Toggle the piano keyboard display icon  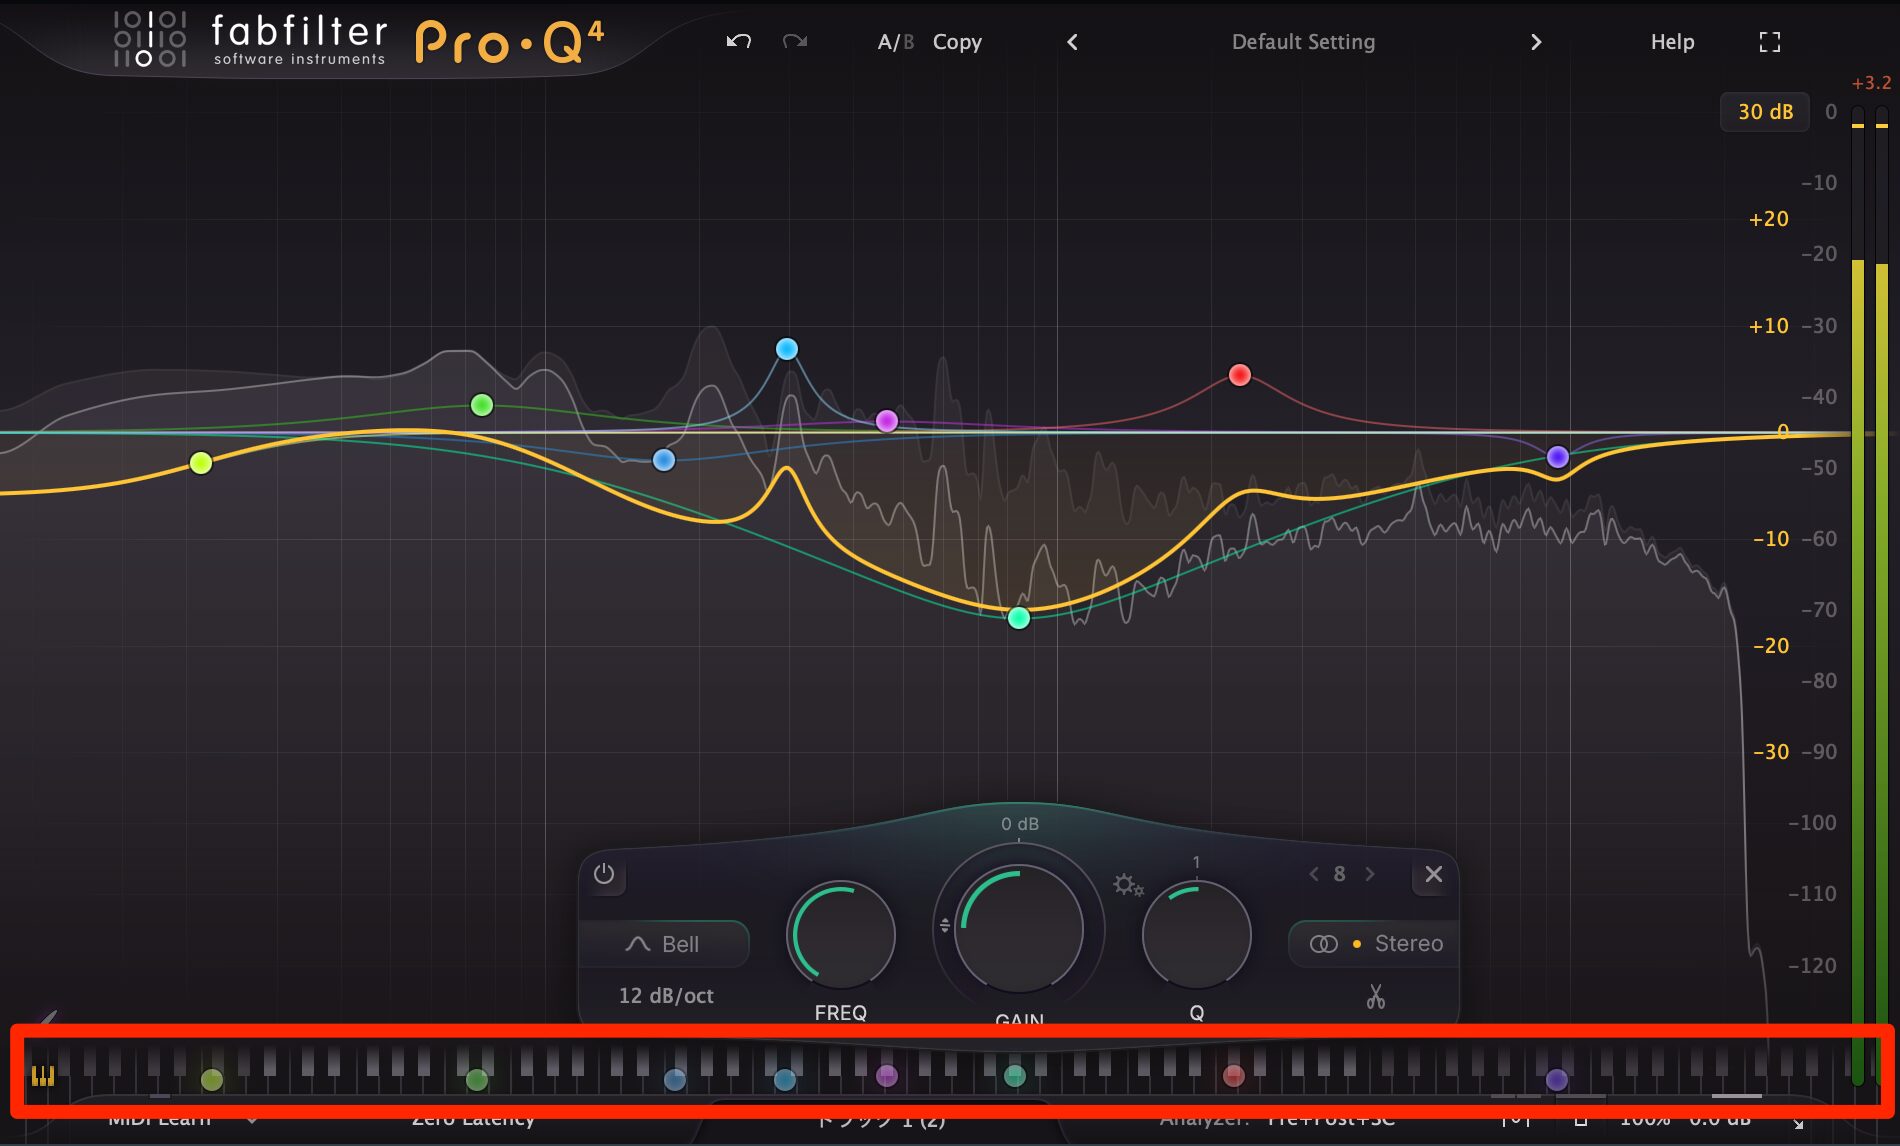point(43,1076)
